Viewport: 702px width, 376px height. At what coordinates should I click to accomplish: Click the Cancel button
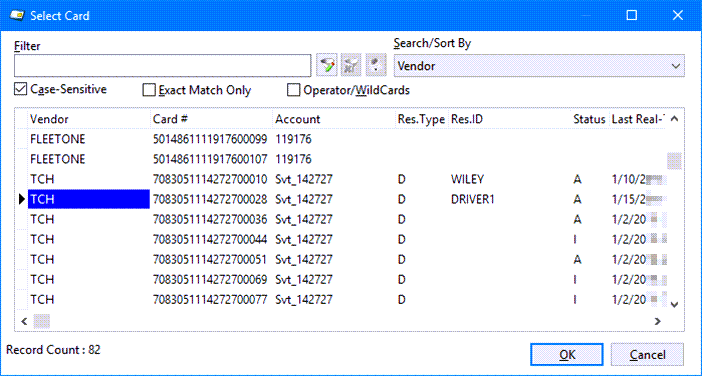647,355
